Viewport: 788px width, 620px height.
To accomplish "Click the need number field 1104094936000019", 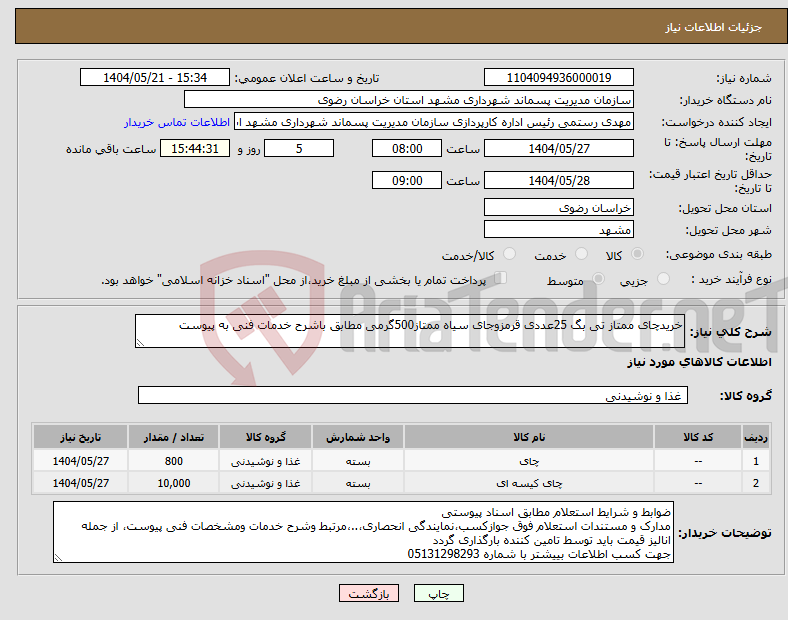I will pos(558,77).
